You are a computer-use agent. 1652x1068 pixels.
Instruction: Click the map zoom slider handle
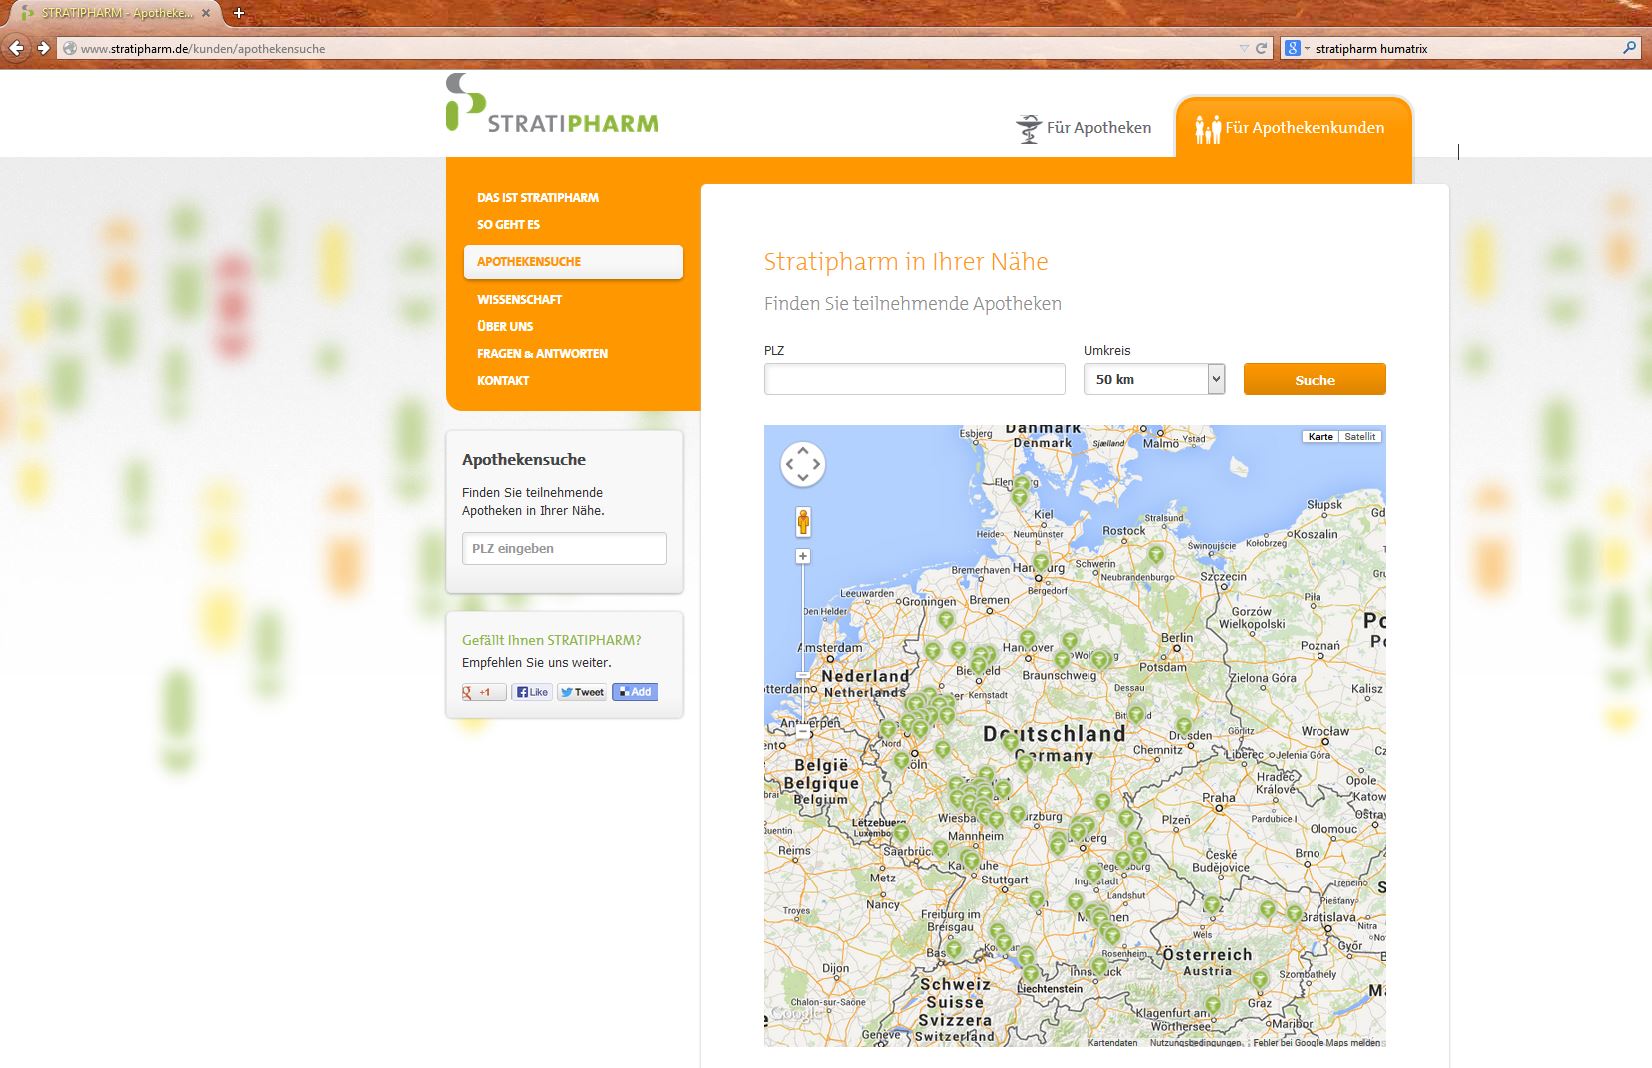tap(803, 675)
